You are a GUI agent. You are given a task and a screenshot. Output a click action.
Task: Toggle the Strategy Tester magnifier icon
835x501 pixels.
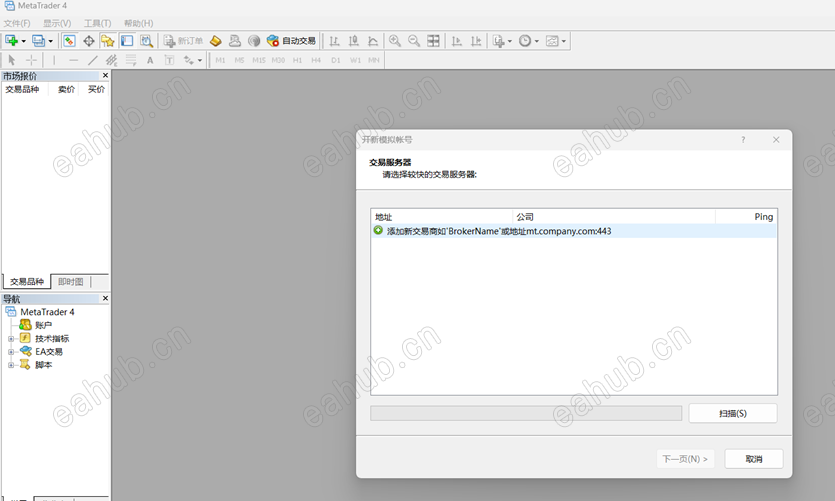tap(146, 40)
